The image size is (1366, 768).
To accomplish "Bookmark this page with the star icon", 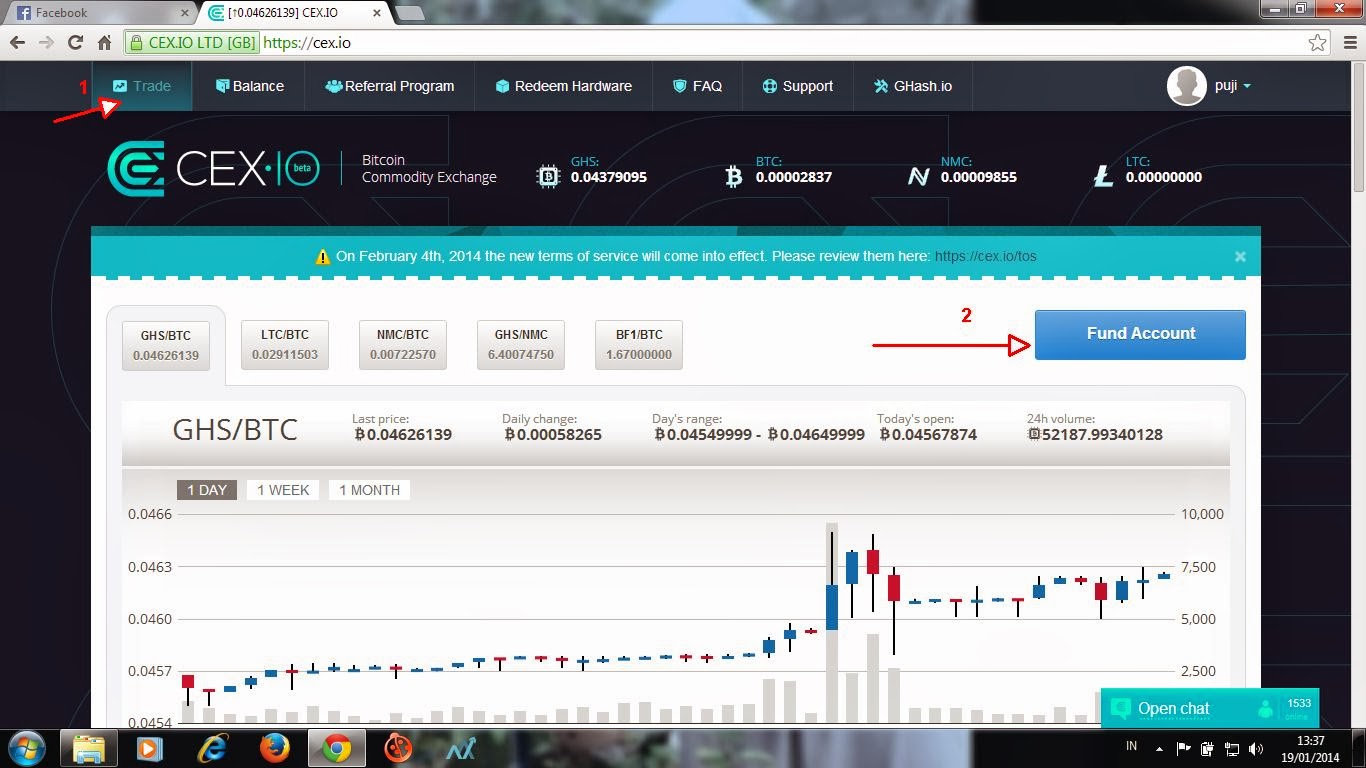I will (1318, 43).
